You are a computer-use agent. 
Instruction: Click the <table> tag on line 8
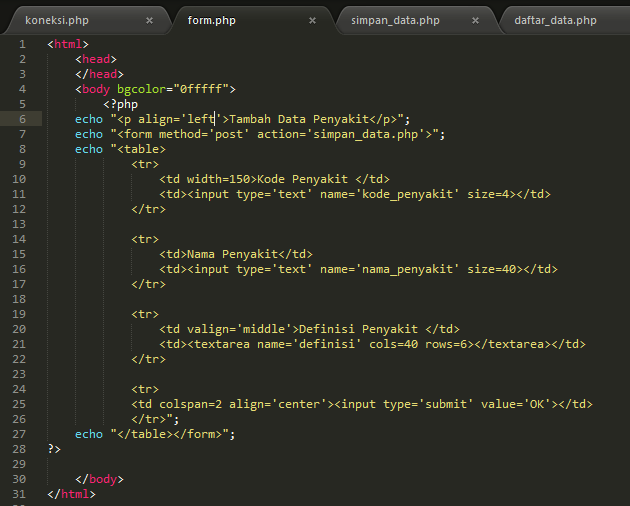pyautogui.click(x=141, y=150)
